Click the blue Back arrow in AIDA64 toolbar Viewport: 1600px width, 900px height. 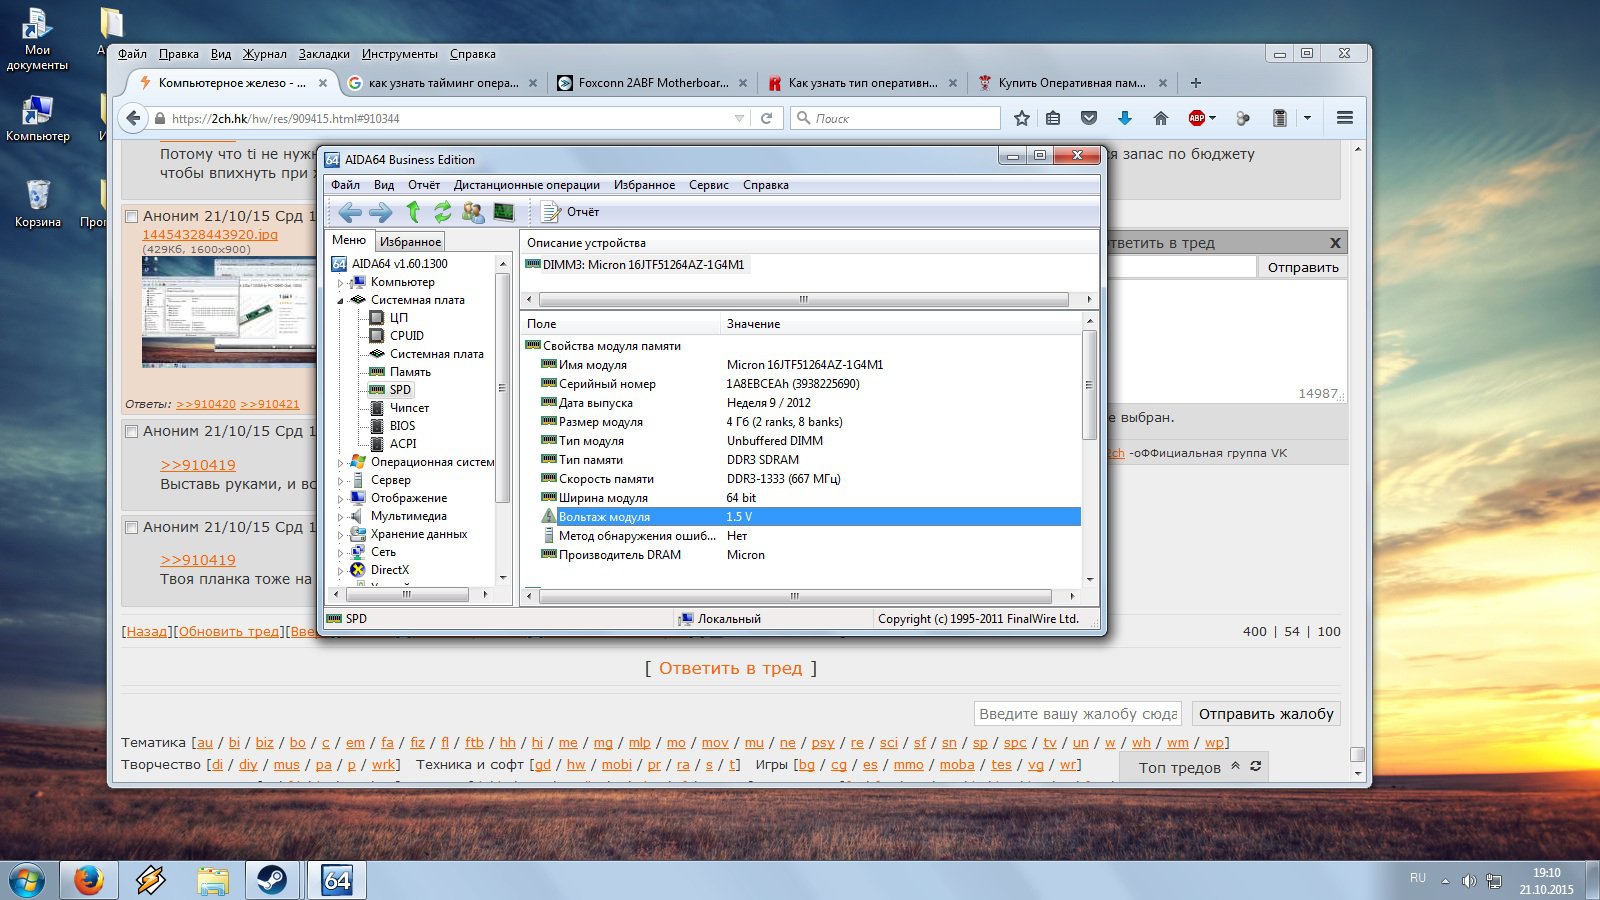click(349, 212)
